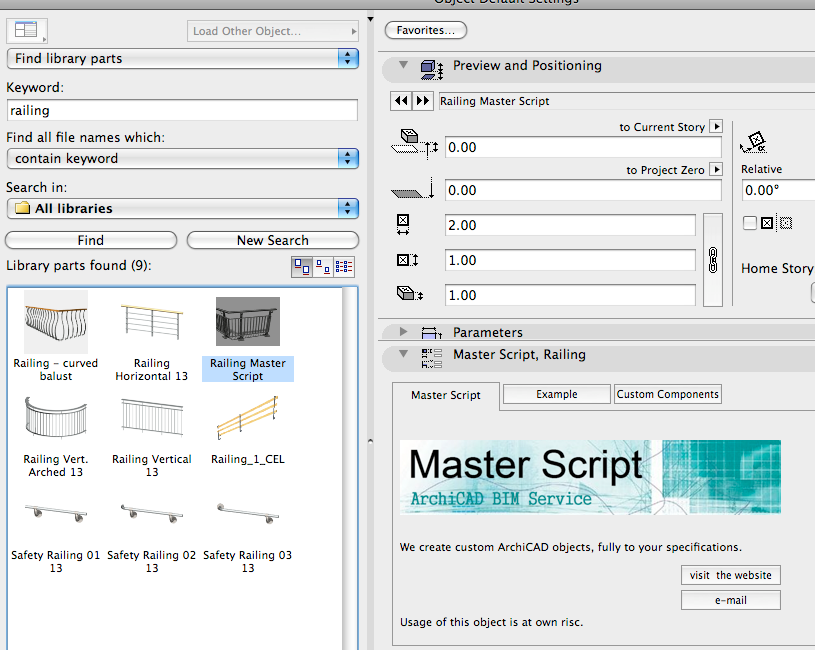Switch to the Example tab
Viewport: 815px width, 650px height.
tap(556, 395)
